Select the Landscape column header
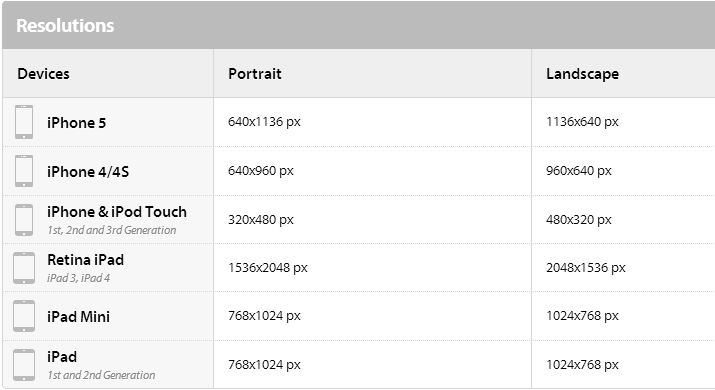The image size is (715, 390). coord(582,74)
